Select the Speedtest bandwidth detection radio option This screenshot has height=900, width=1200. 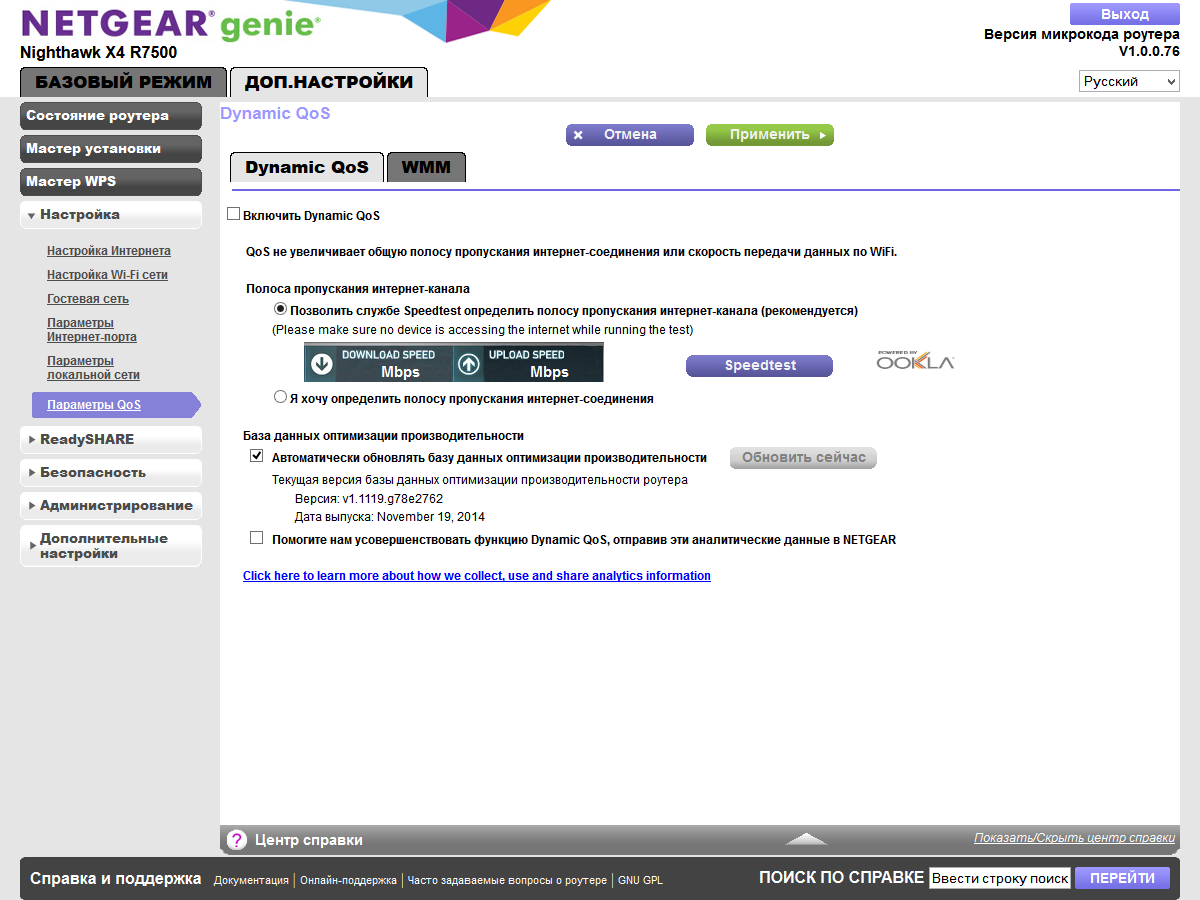coord(281,310)
